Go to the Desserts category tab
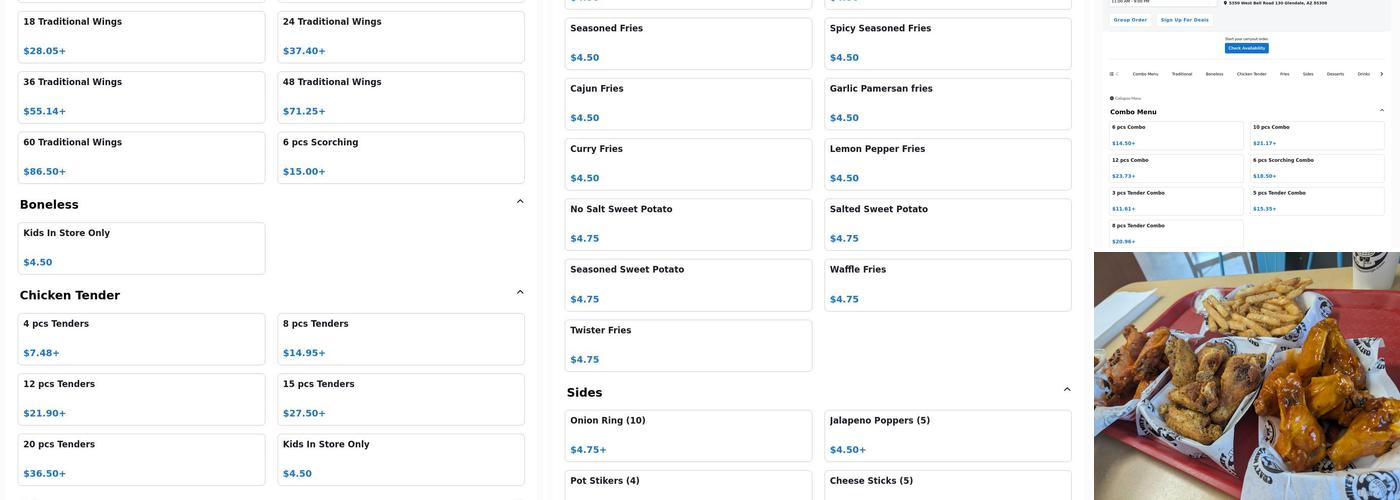This screenshot has width=1400, height=500. (1335, 74)
